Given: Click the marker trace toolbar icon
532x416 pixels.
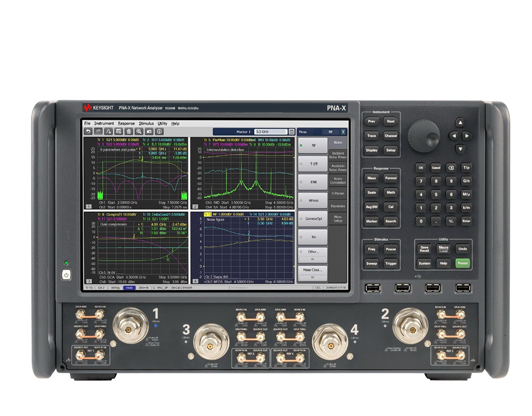Looking at the screenshot, I should pos(108,131).
